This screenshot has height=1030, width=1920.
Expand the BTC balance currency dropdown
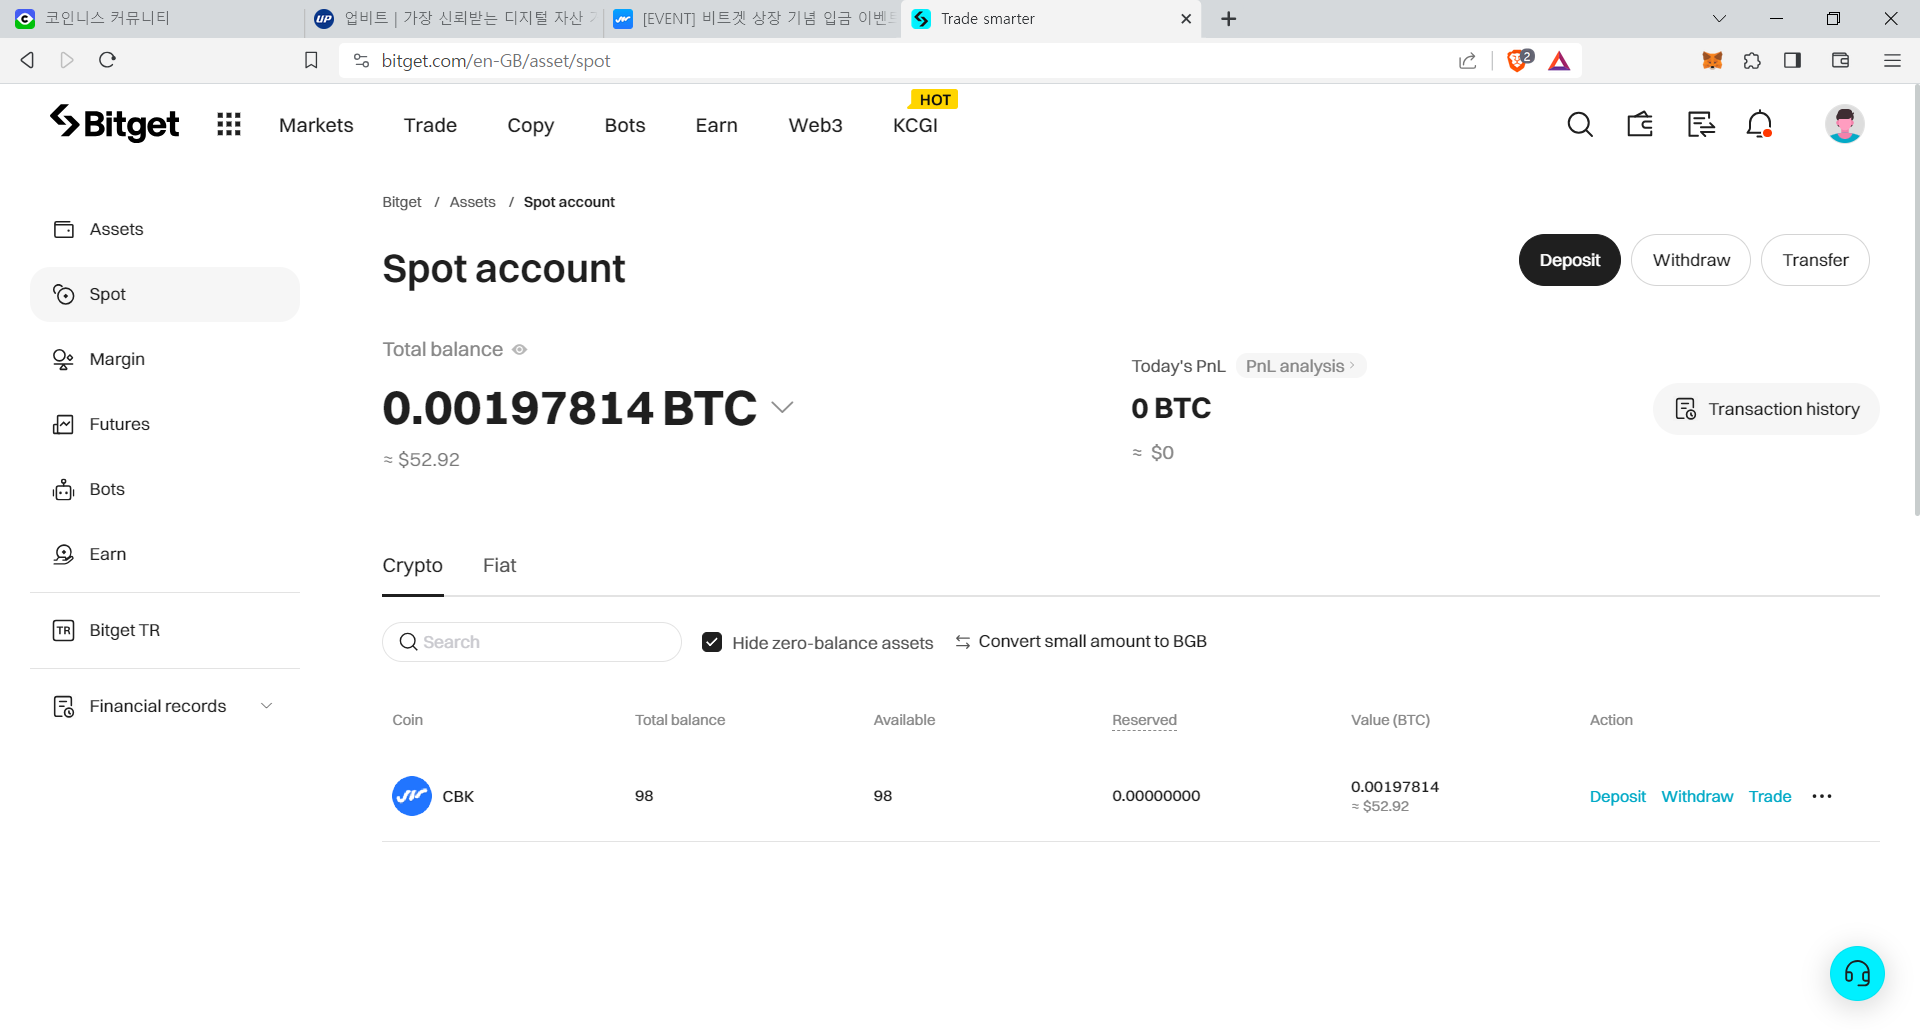(783, 408)
